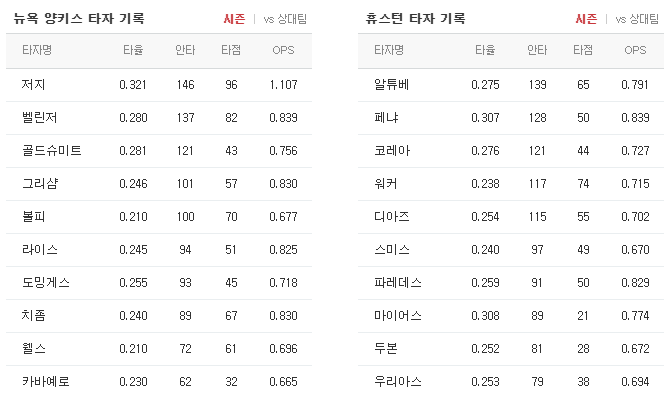Select batter 카바예로 row
Viewport: 670px width, 408px height.
coord(159,382)
